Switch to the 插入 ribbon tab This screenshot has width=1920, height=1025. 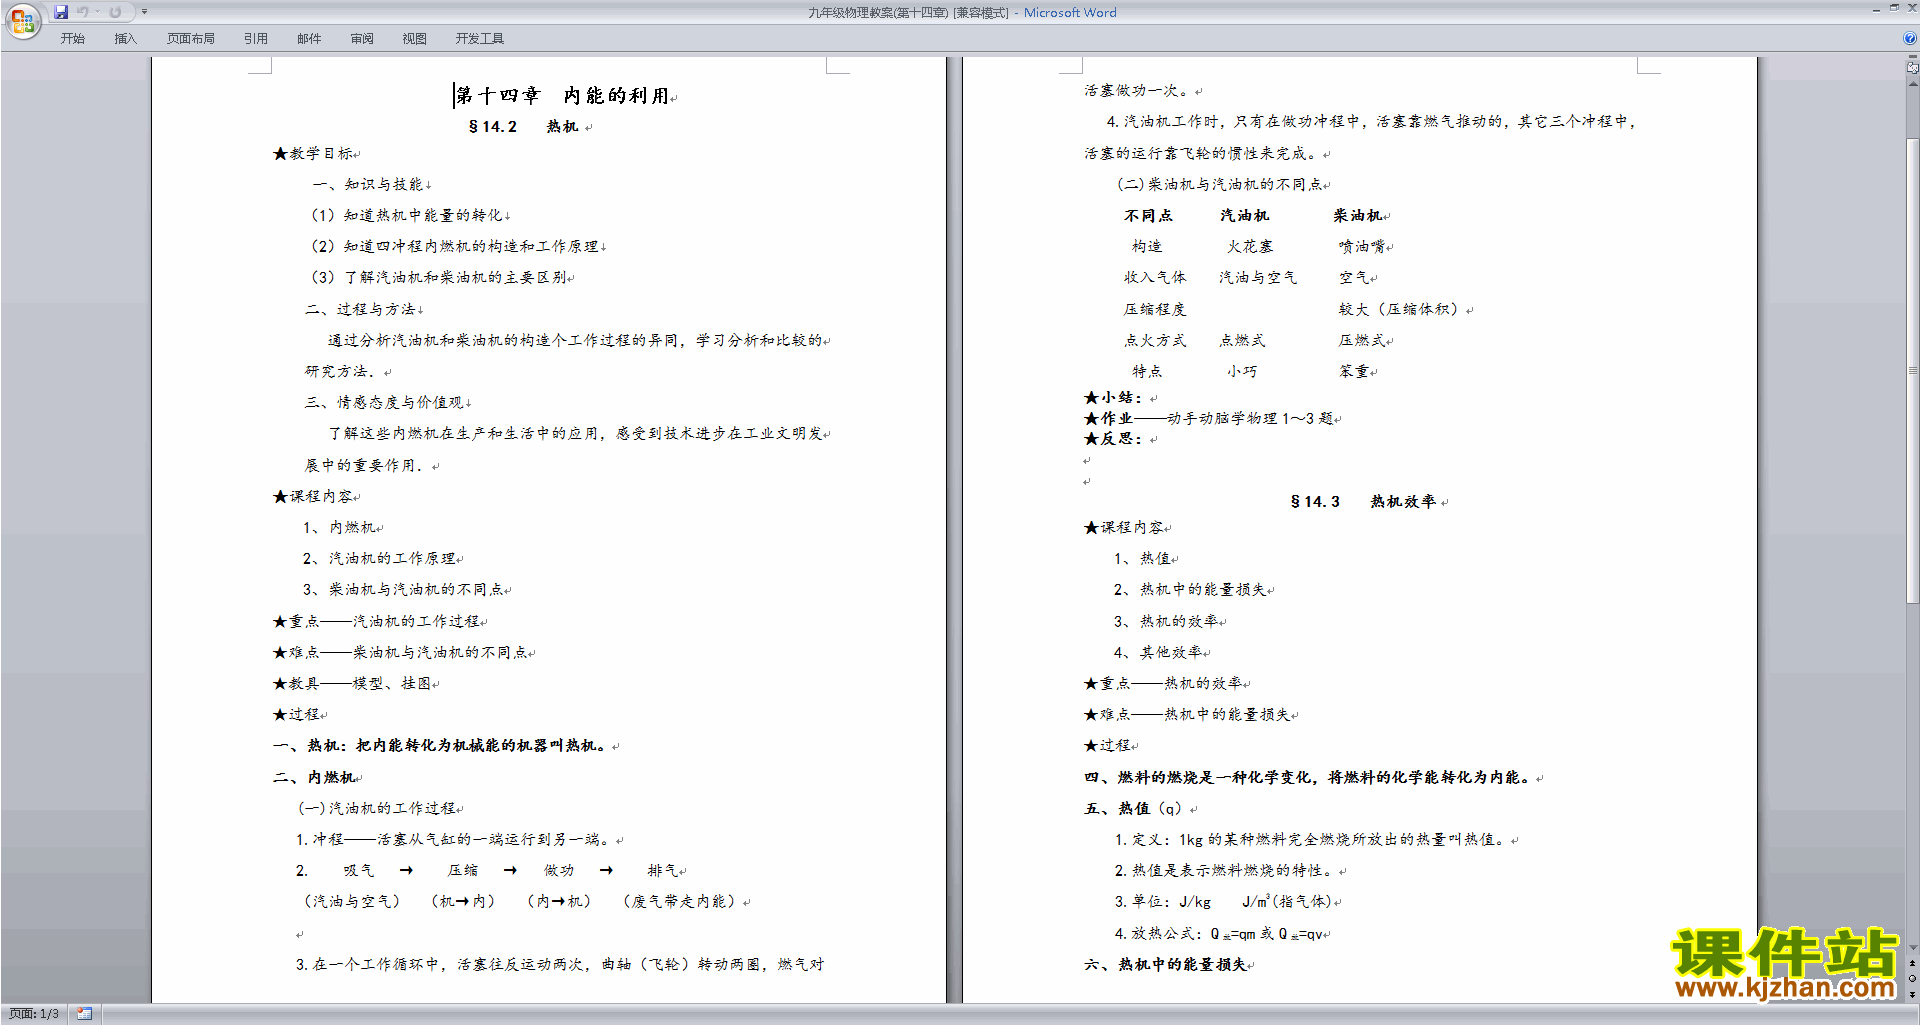[x=125, y=38]
